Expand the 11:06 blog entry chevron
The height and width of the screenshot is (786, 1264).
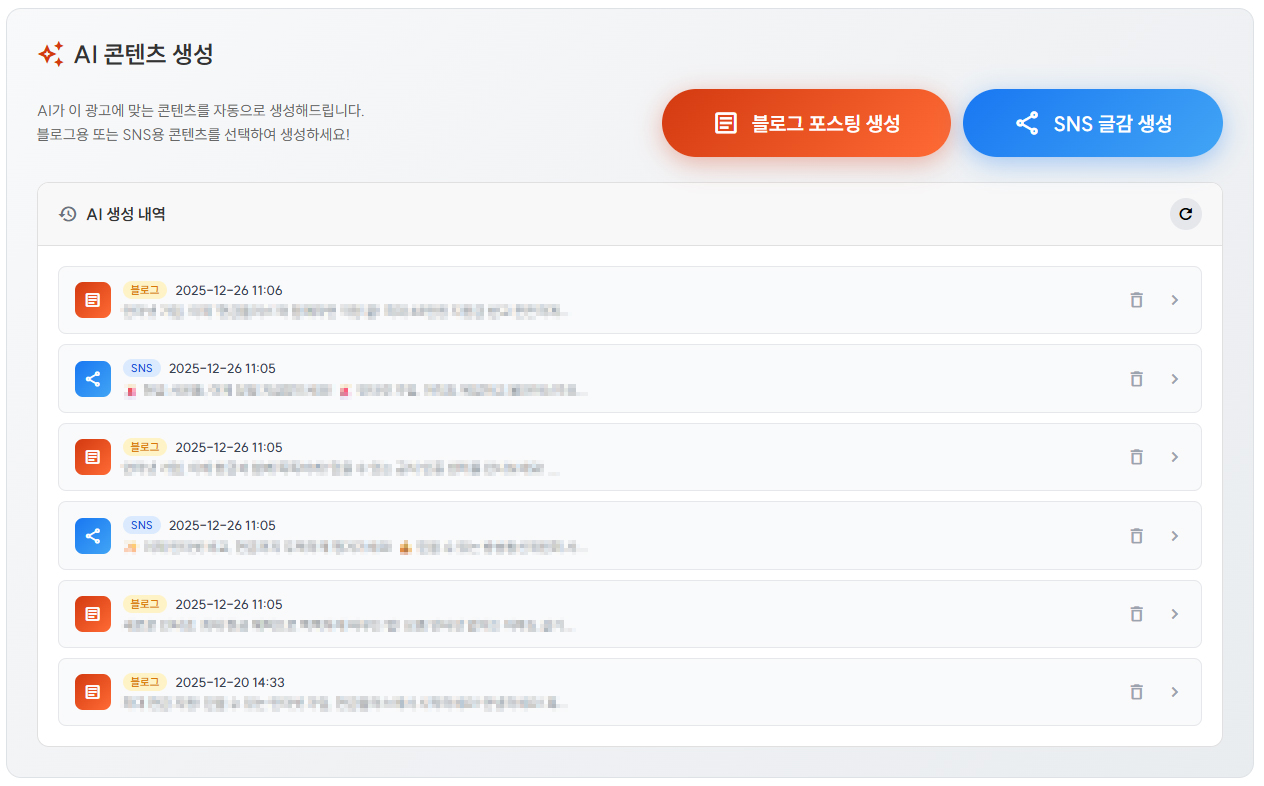pyautogui.click(x=1175, y=300)
